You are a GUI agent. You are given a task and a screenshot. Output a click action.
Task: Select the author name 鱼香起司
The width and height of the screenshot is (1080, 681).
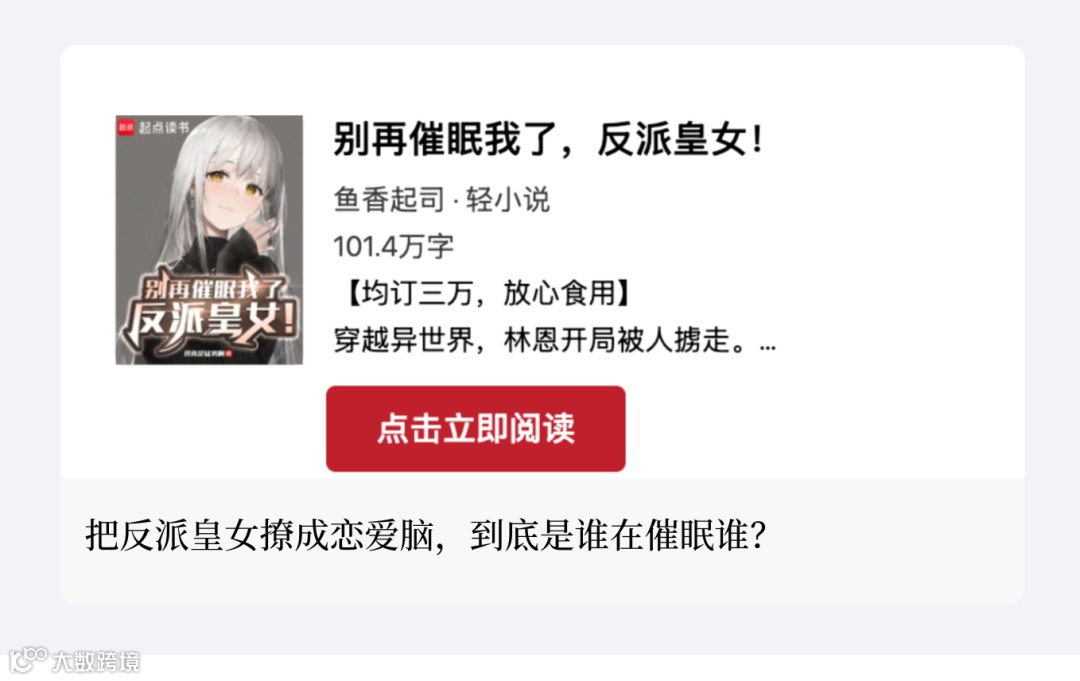click(x=389, y=200)
